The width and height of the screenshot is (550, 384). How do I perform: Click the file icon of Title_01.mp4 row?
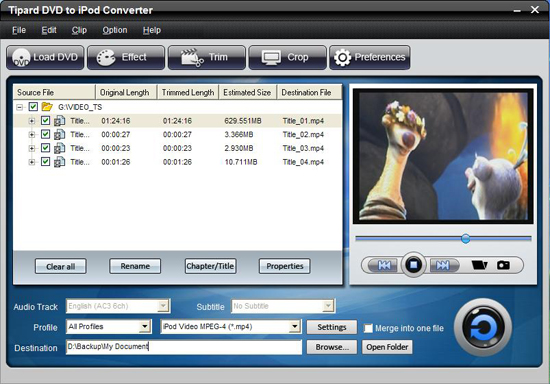point(59,121)
